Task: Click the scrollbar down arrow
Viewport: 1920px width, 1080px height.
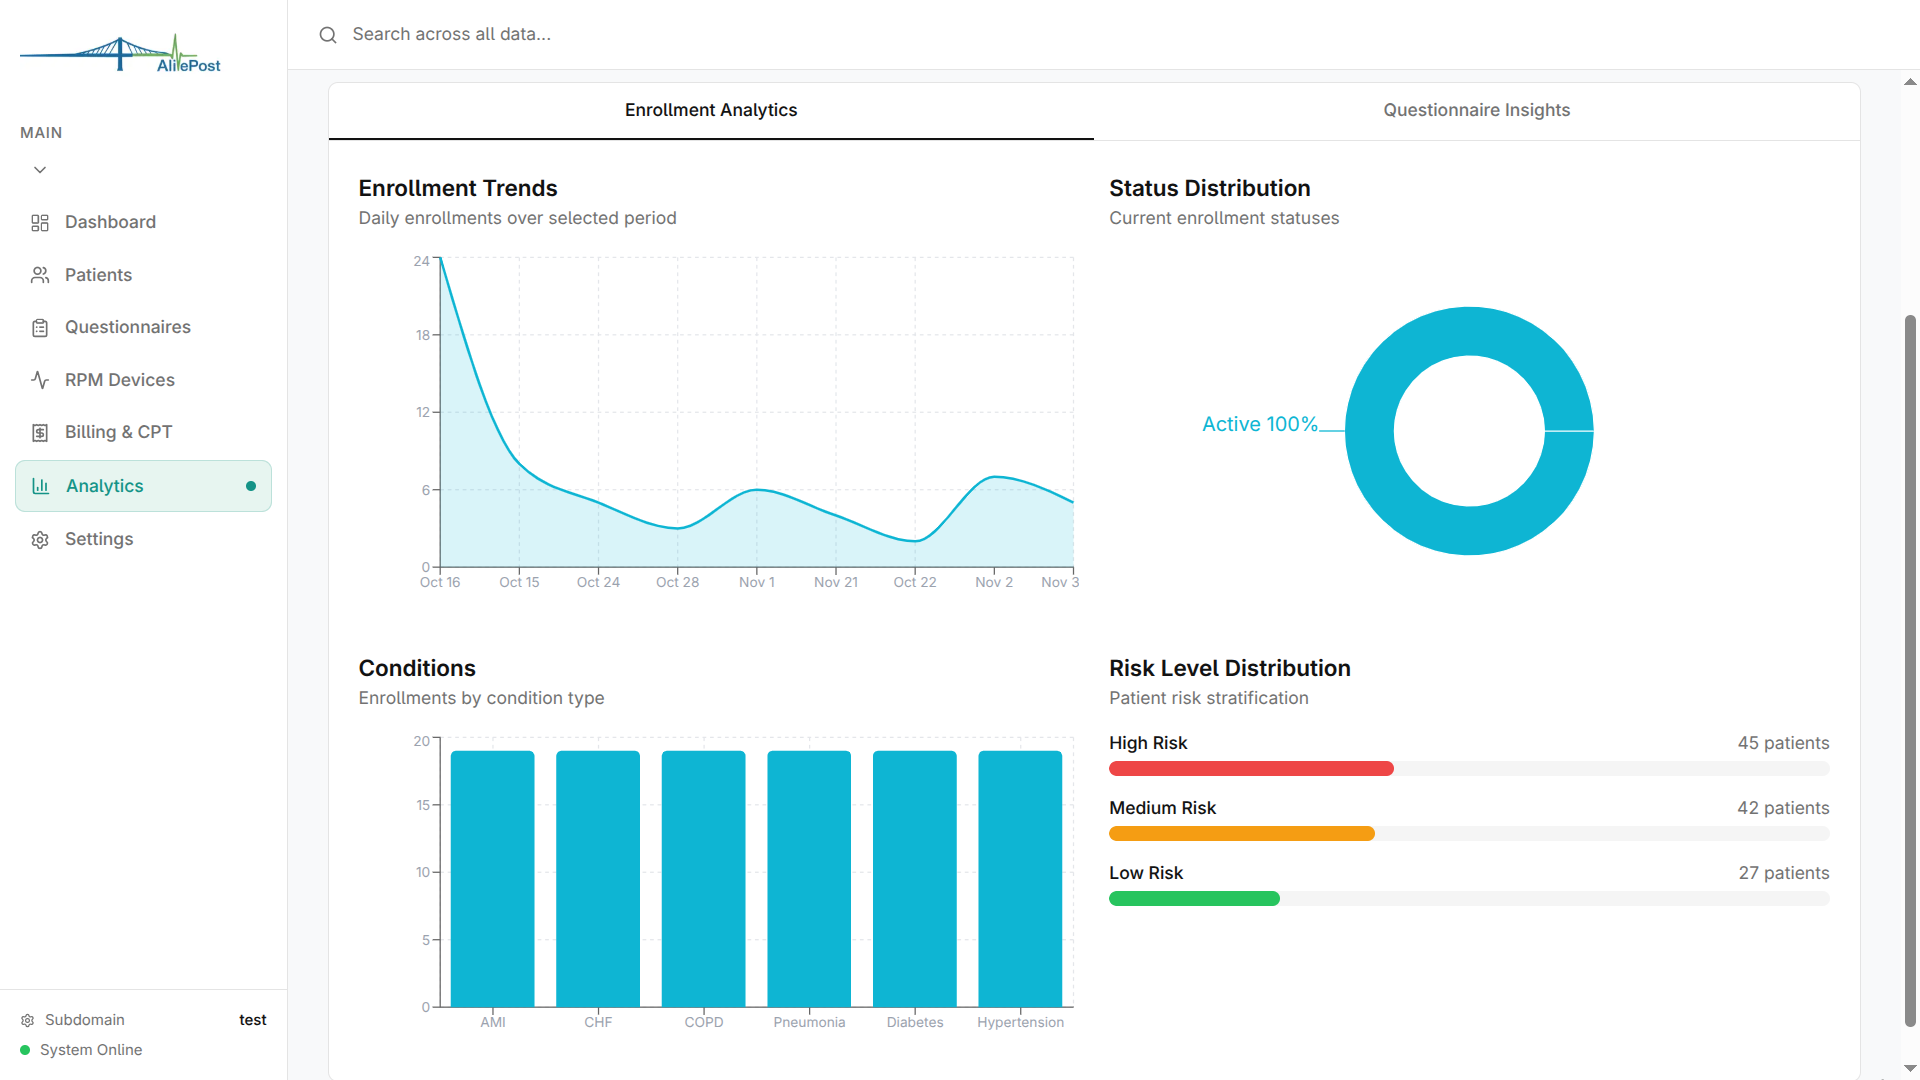Action: 1909,1068
